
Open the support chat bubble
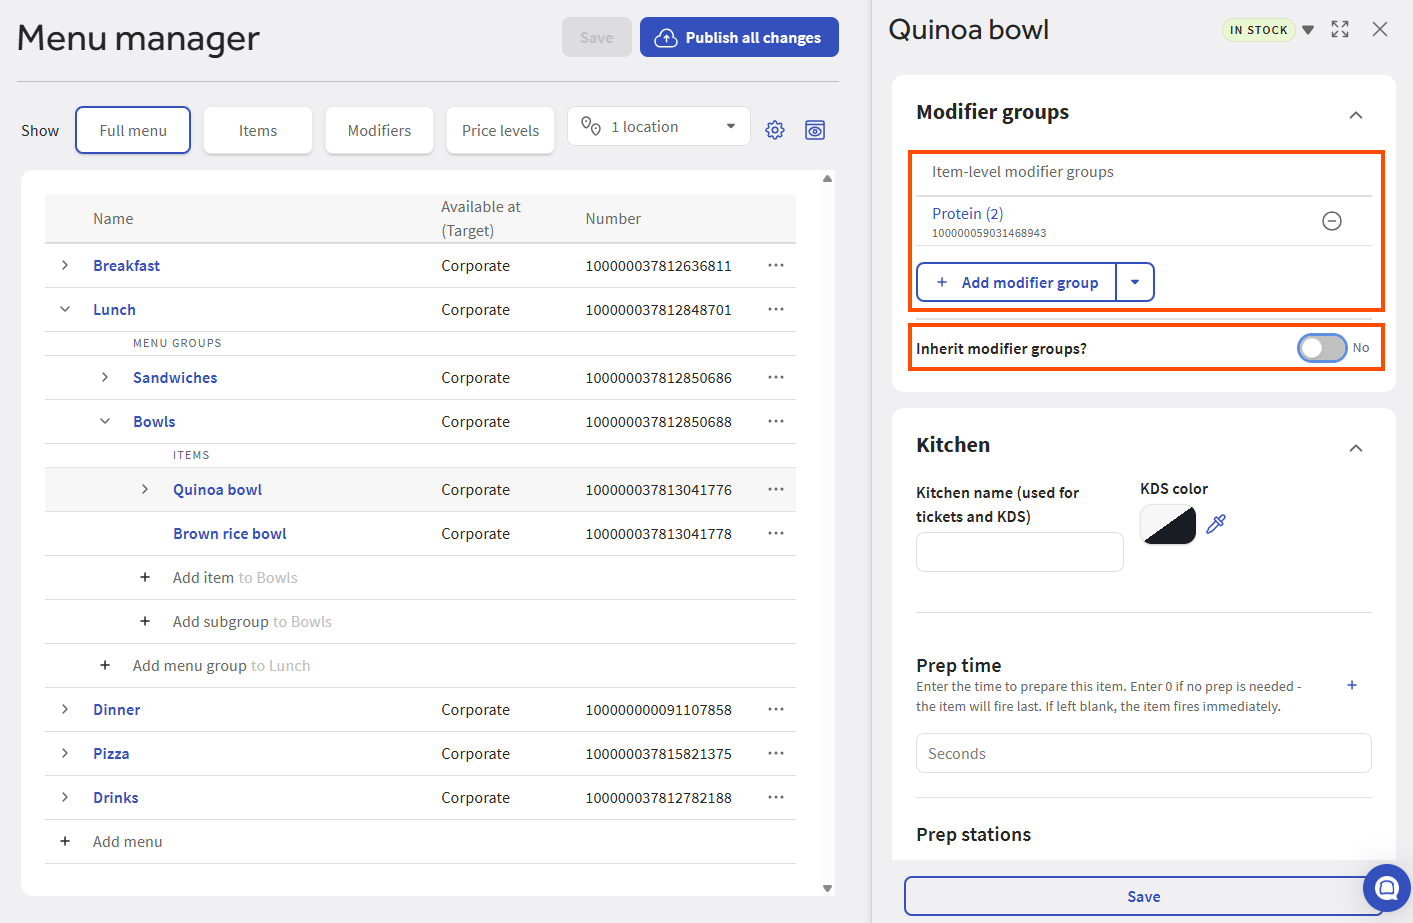click(1386, 887)
